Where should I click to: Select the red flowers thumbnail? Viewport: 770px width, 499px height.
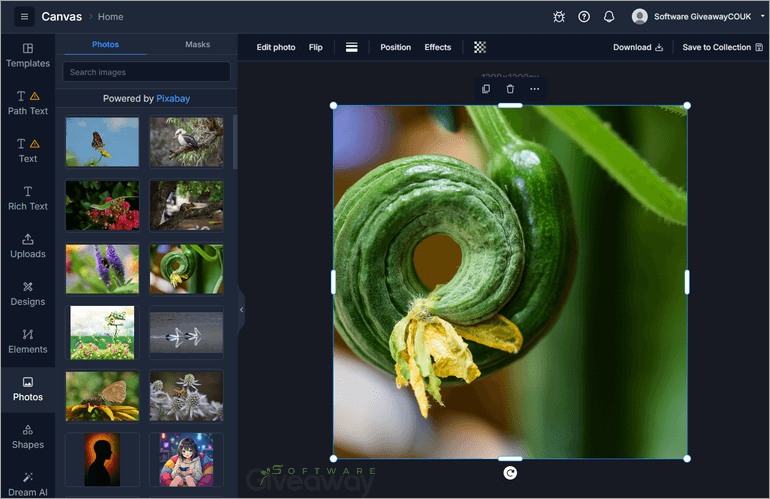[102, 205]
